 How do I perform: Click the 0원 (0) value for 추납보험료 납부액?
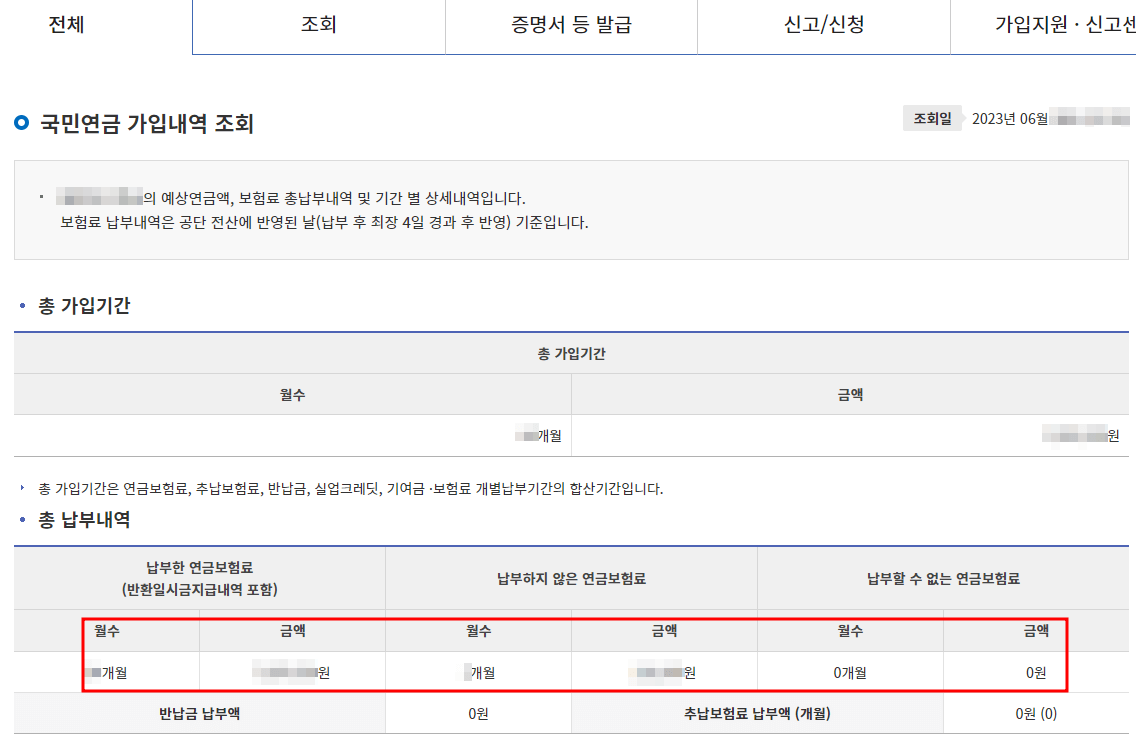pos(1037,712)
